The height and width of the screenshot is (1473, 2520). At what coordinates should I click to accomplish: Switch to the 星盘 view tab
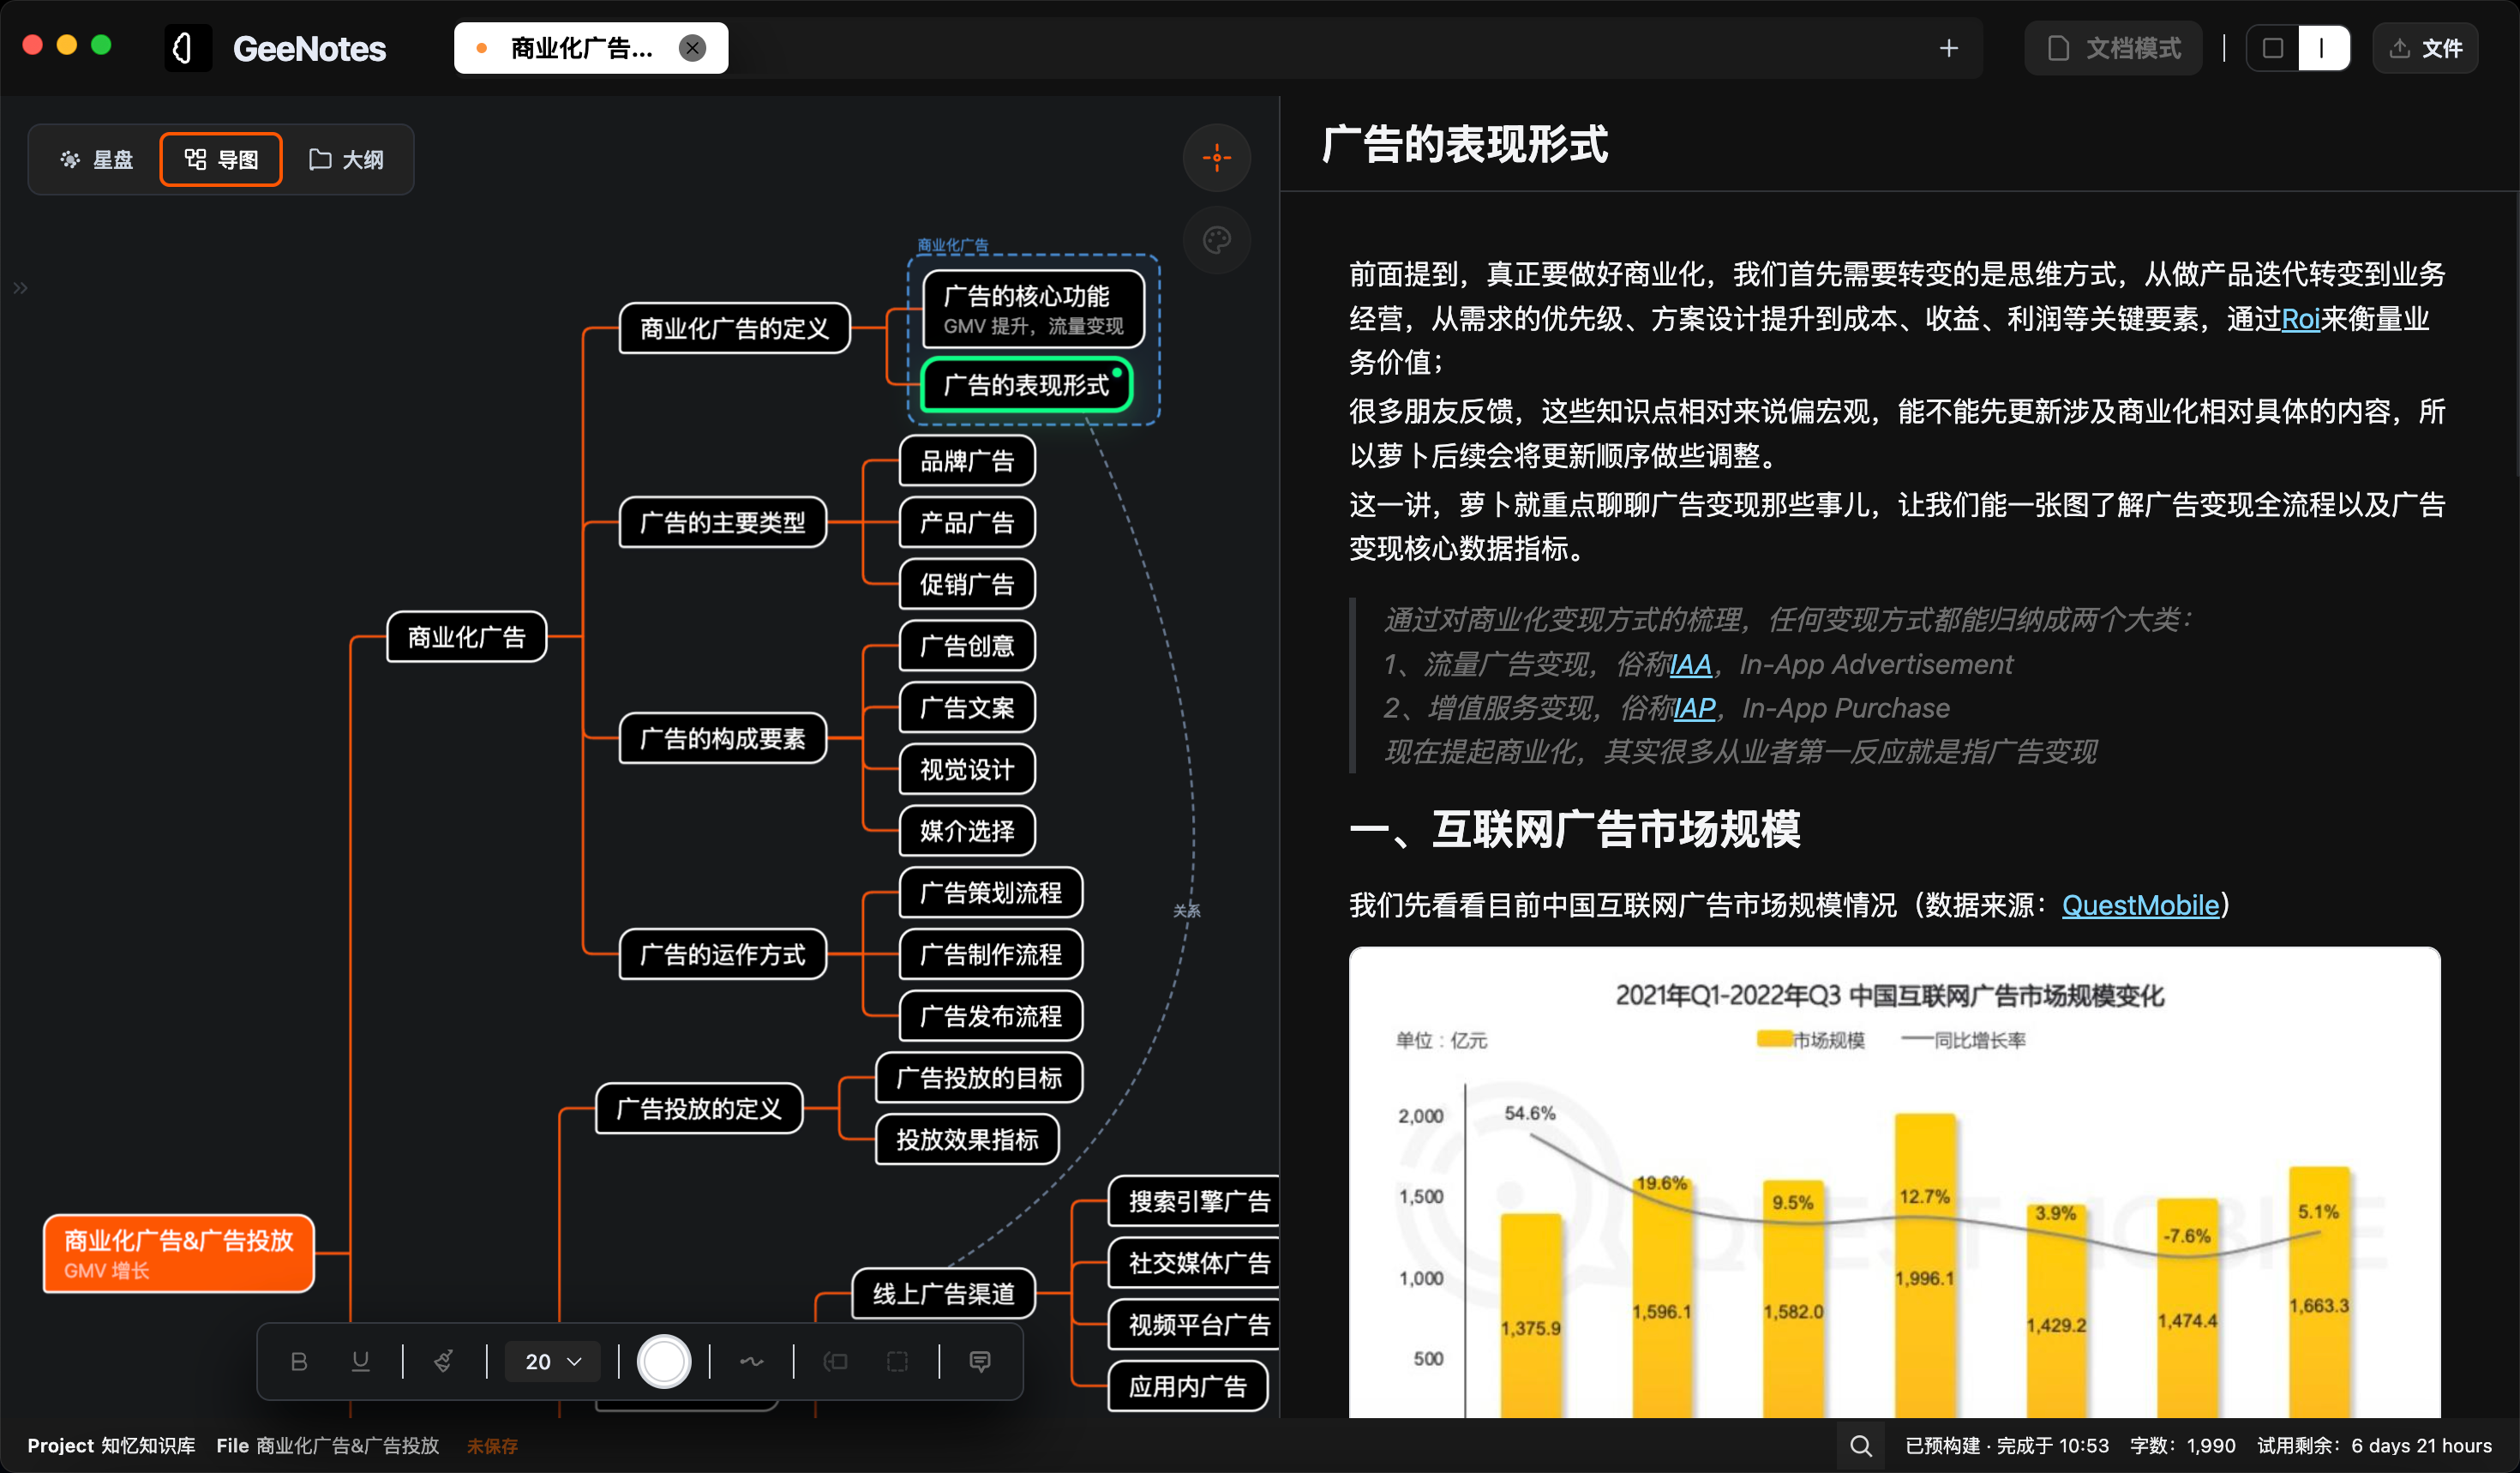click(x=97, y=159)
